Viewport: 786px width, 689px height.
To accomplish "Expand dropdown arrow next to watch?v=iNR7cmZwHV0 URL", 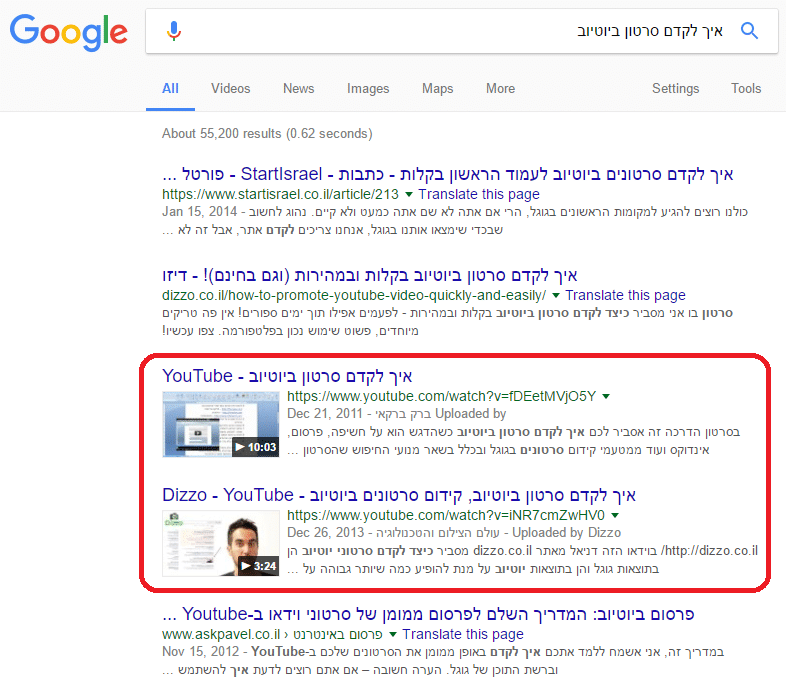I will click(615, 515).
